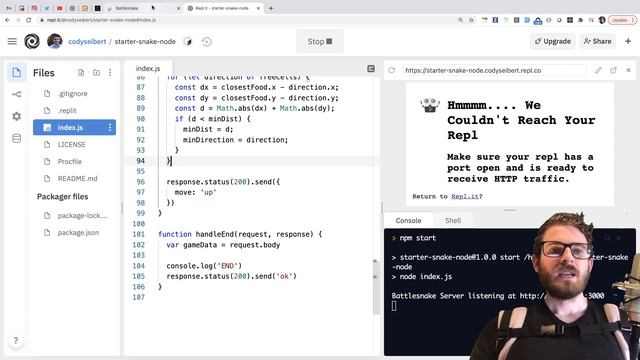Edit the preview URL pencil icon
This screenshot has width=640, height=360.
[x=598, y=70]
